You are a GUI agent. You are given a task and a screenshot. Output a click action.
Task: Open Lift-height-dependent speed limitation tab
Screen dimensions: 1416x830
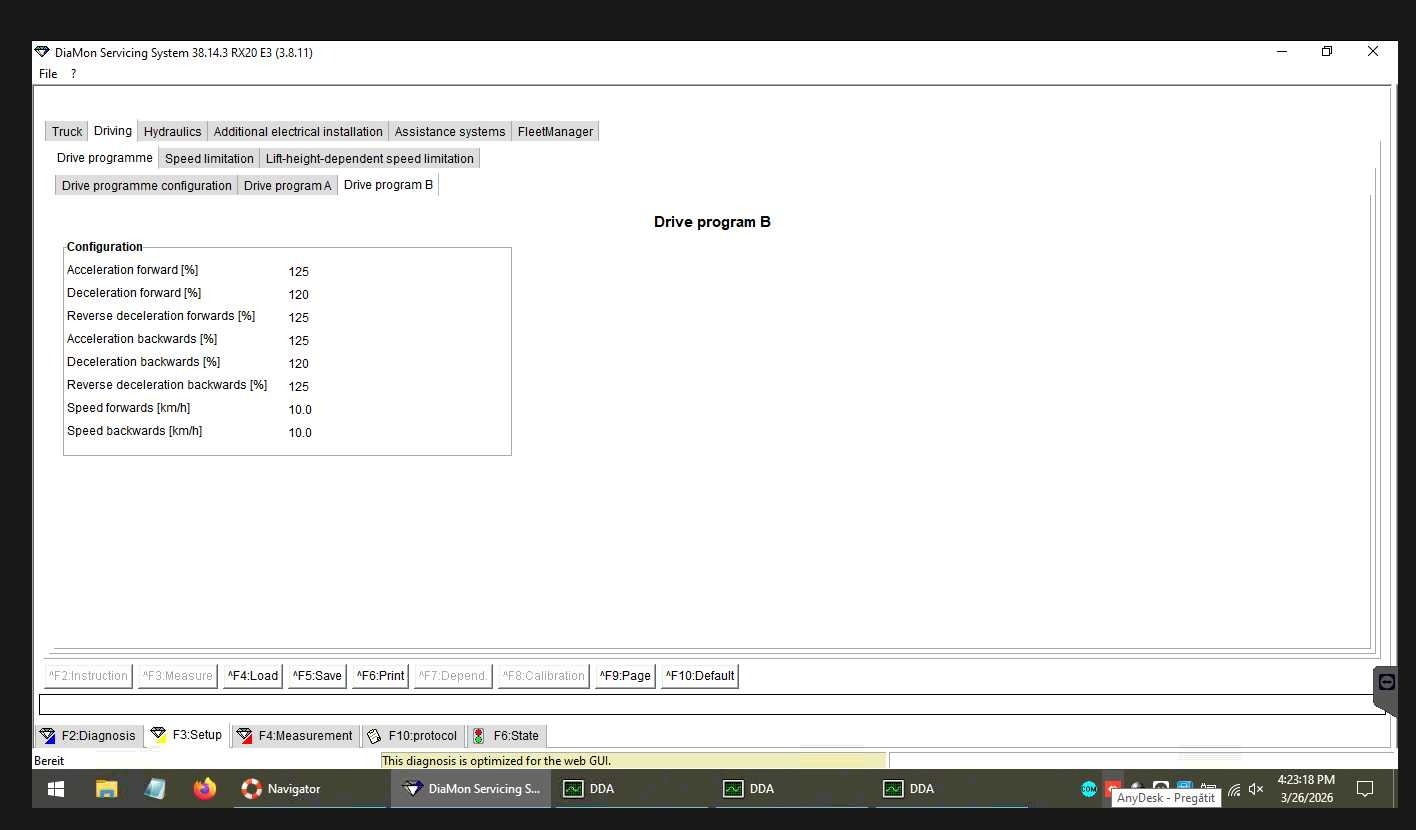pyautogui.click(x=370, y=158)
